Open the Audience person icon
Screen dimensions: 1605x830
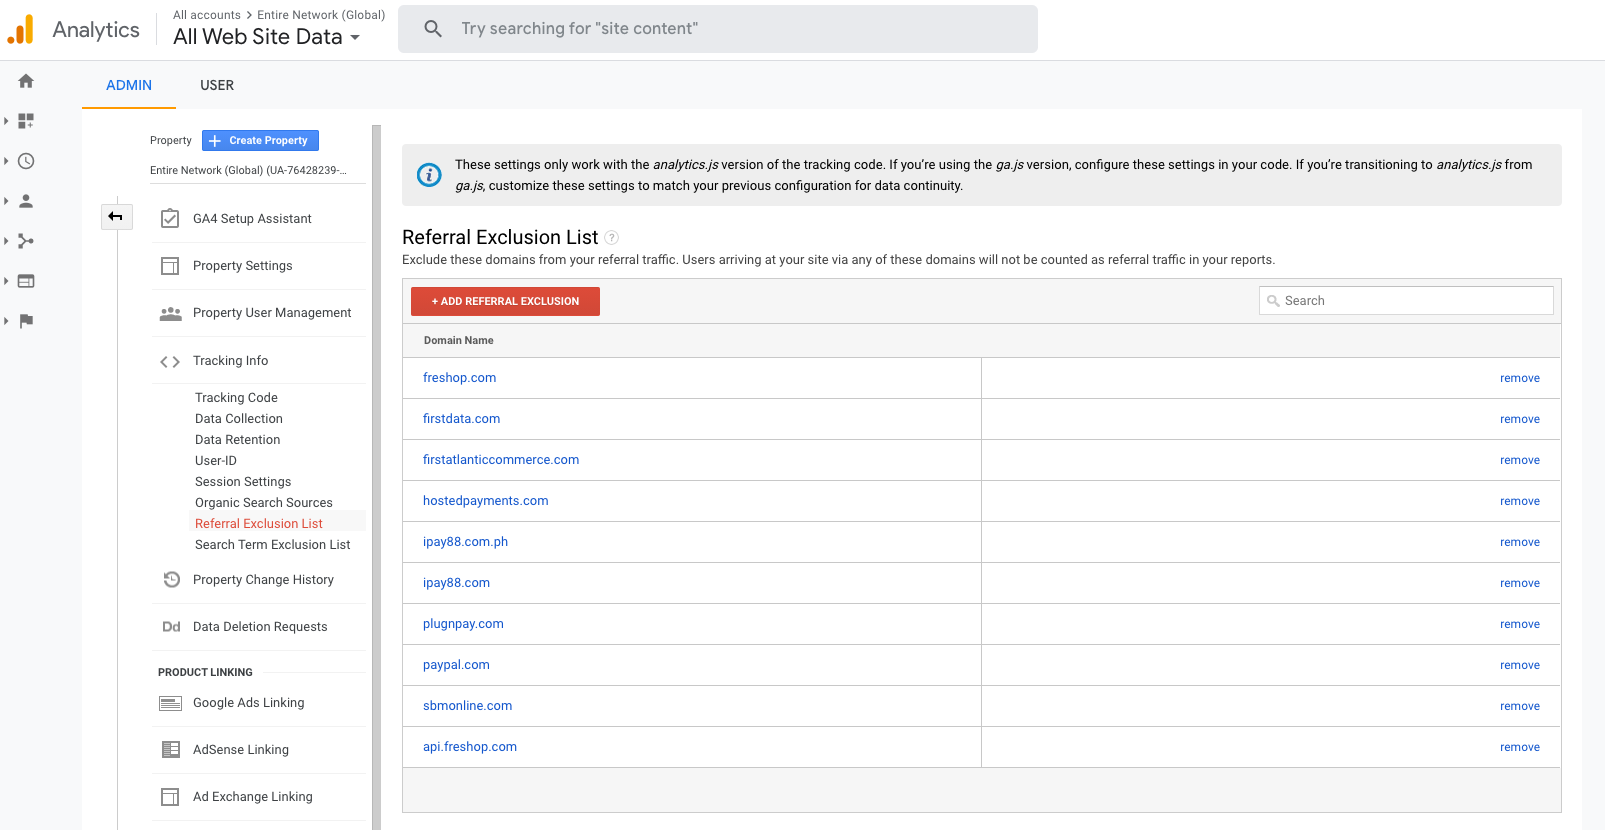26,201
